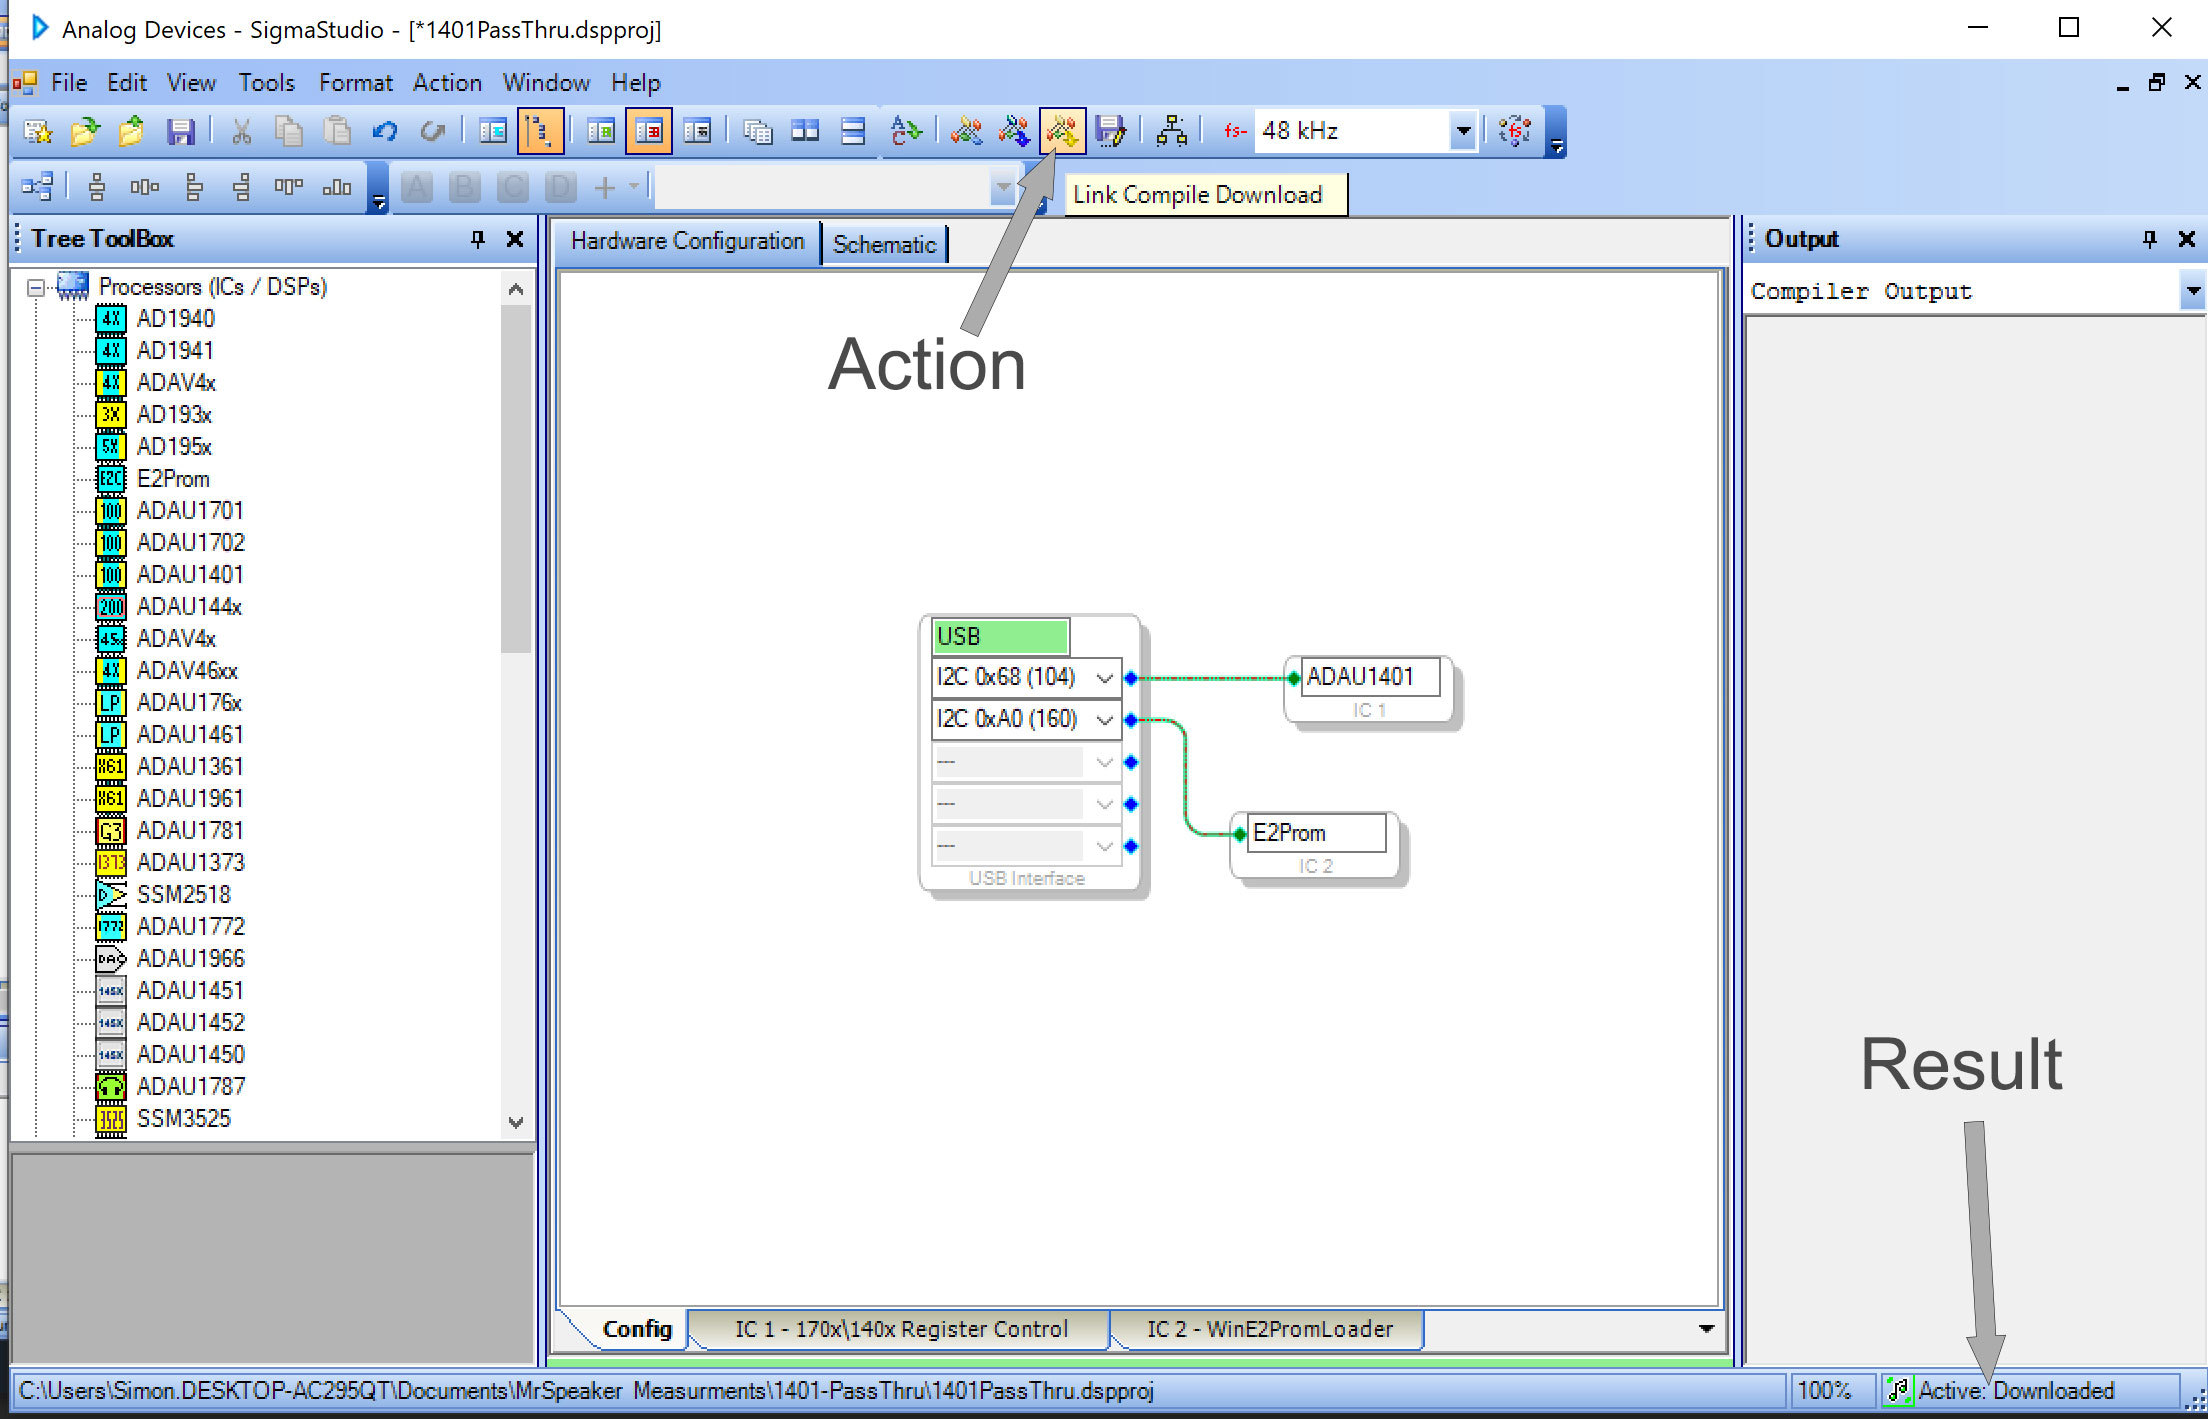
Task: Open the third empty USB interface dropdown
Action: click(x=1104, y=763)
